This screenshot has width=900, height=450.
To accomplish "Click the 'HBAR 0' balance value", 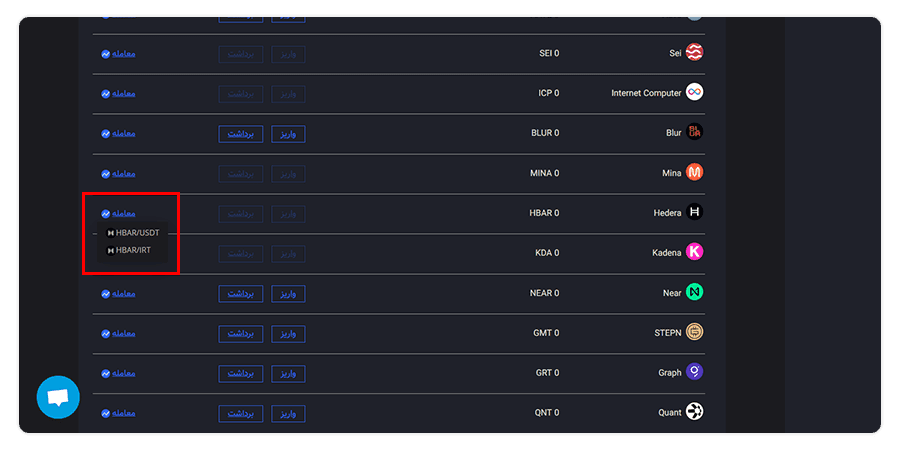I will point(544,213).
